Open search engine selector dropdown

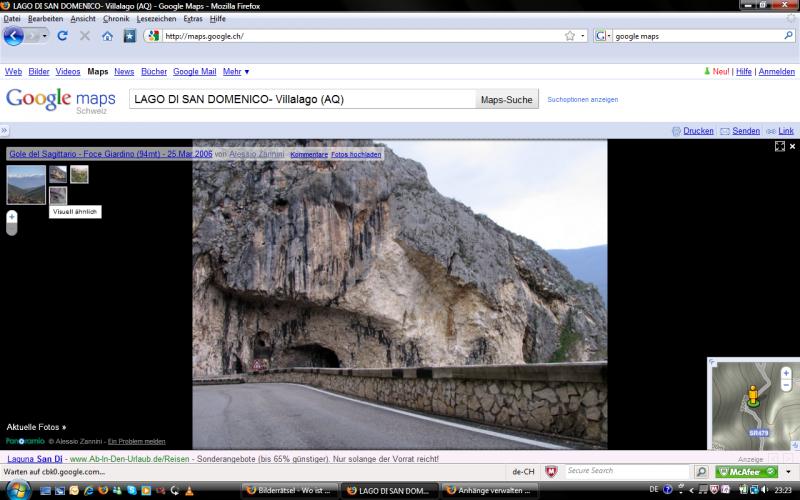click(x=604, y=36)
